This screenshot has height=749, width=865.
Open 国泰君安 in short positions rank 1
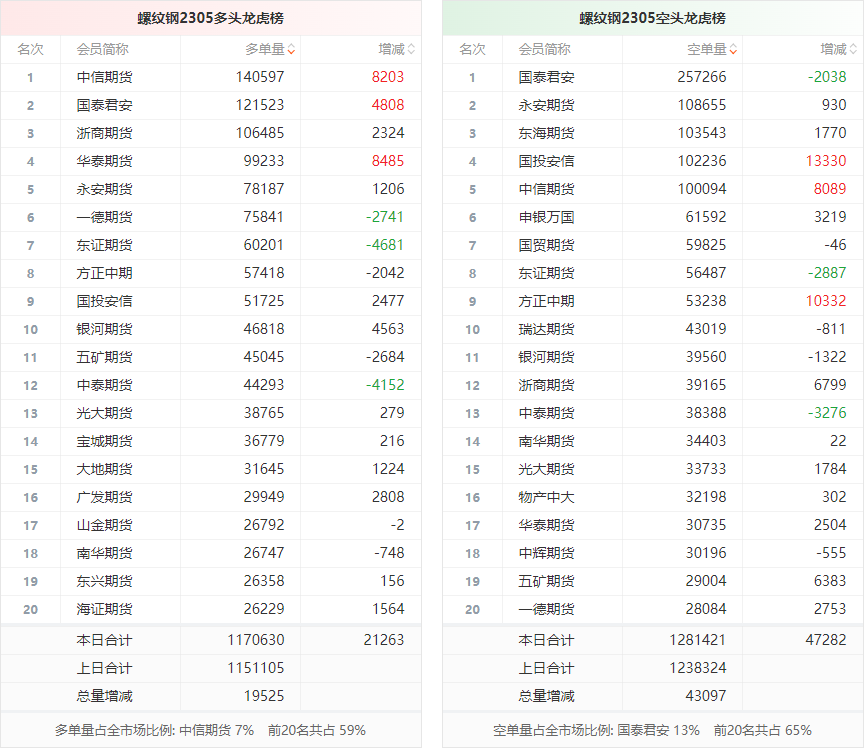546,77
